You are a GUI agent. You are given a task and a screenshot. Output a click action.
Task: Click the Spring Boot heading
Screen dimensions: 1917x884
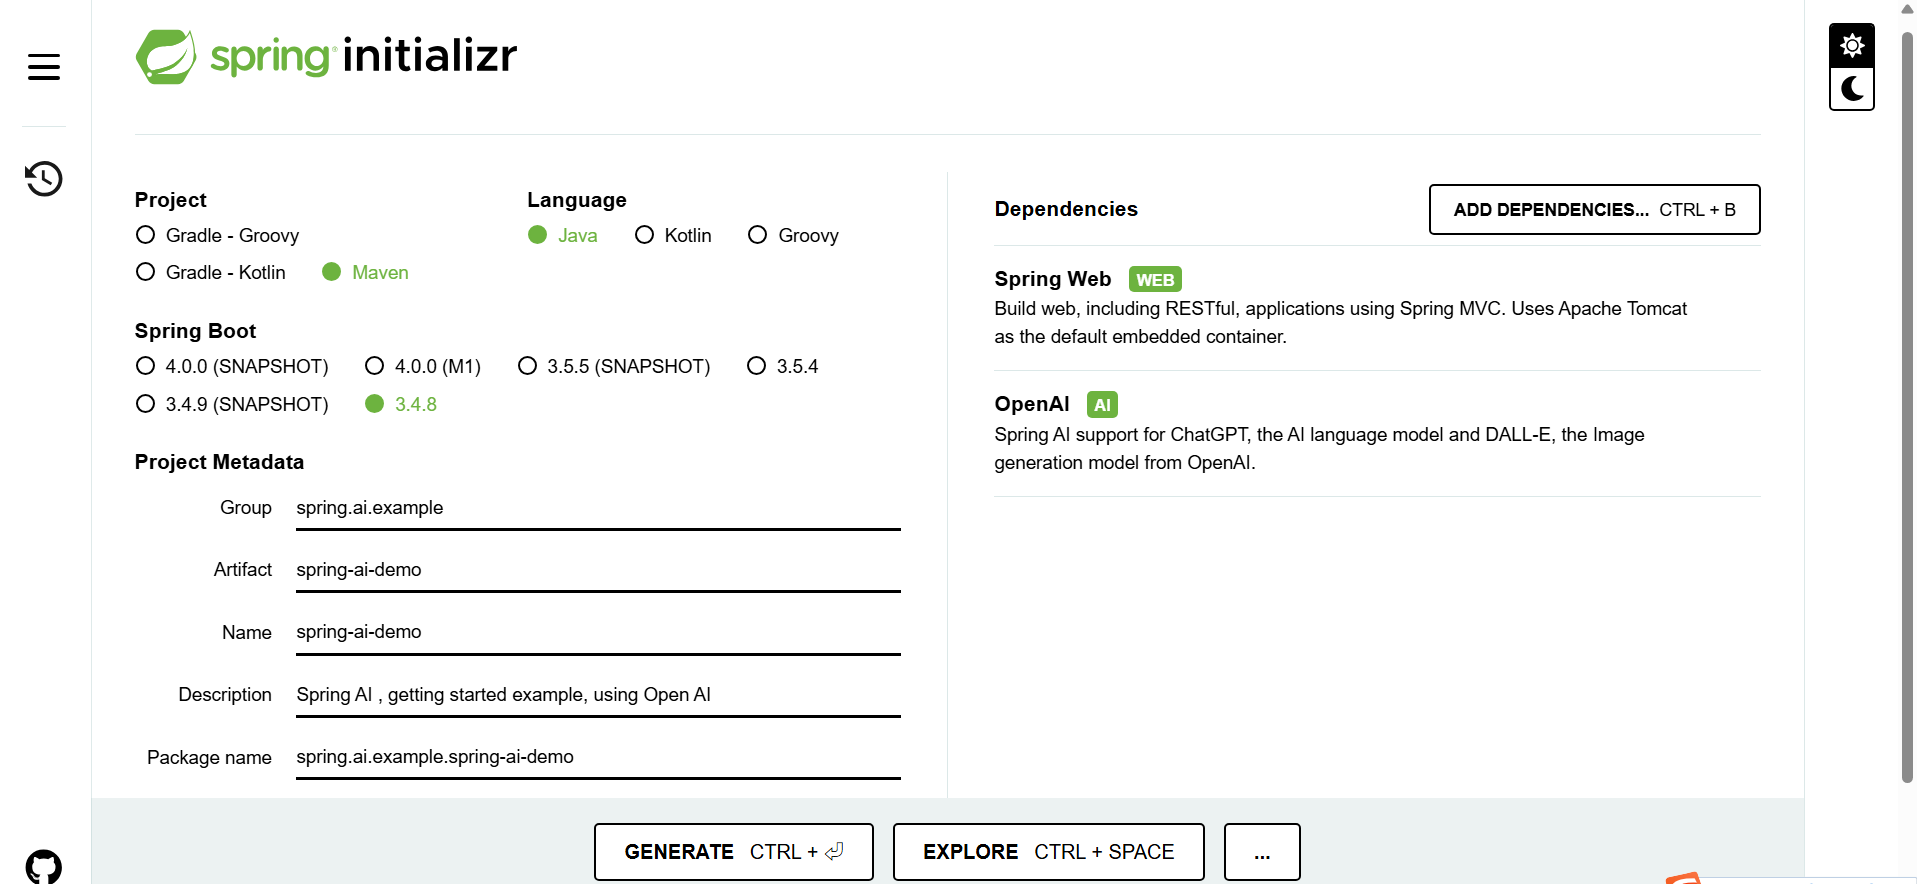pos(195,331)
